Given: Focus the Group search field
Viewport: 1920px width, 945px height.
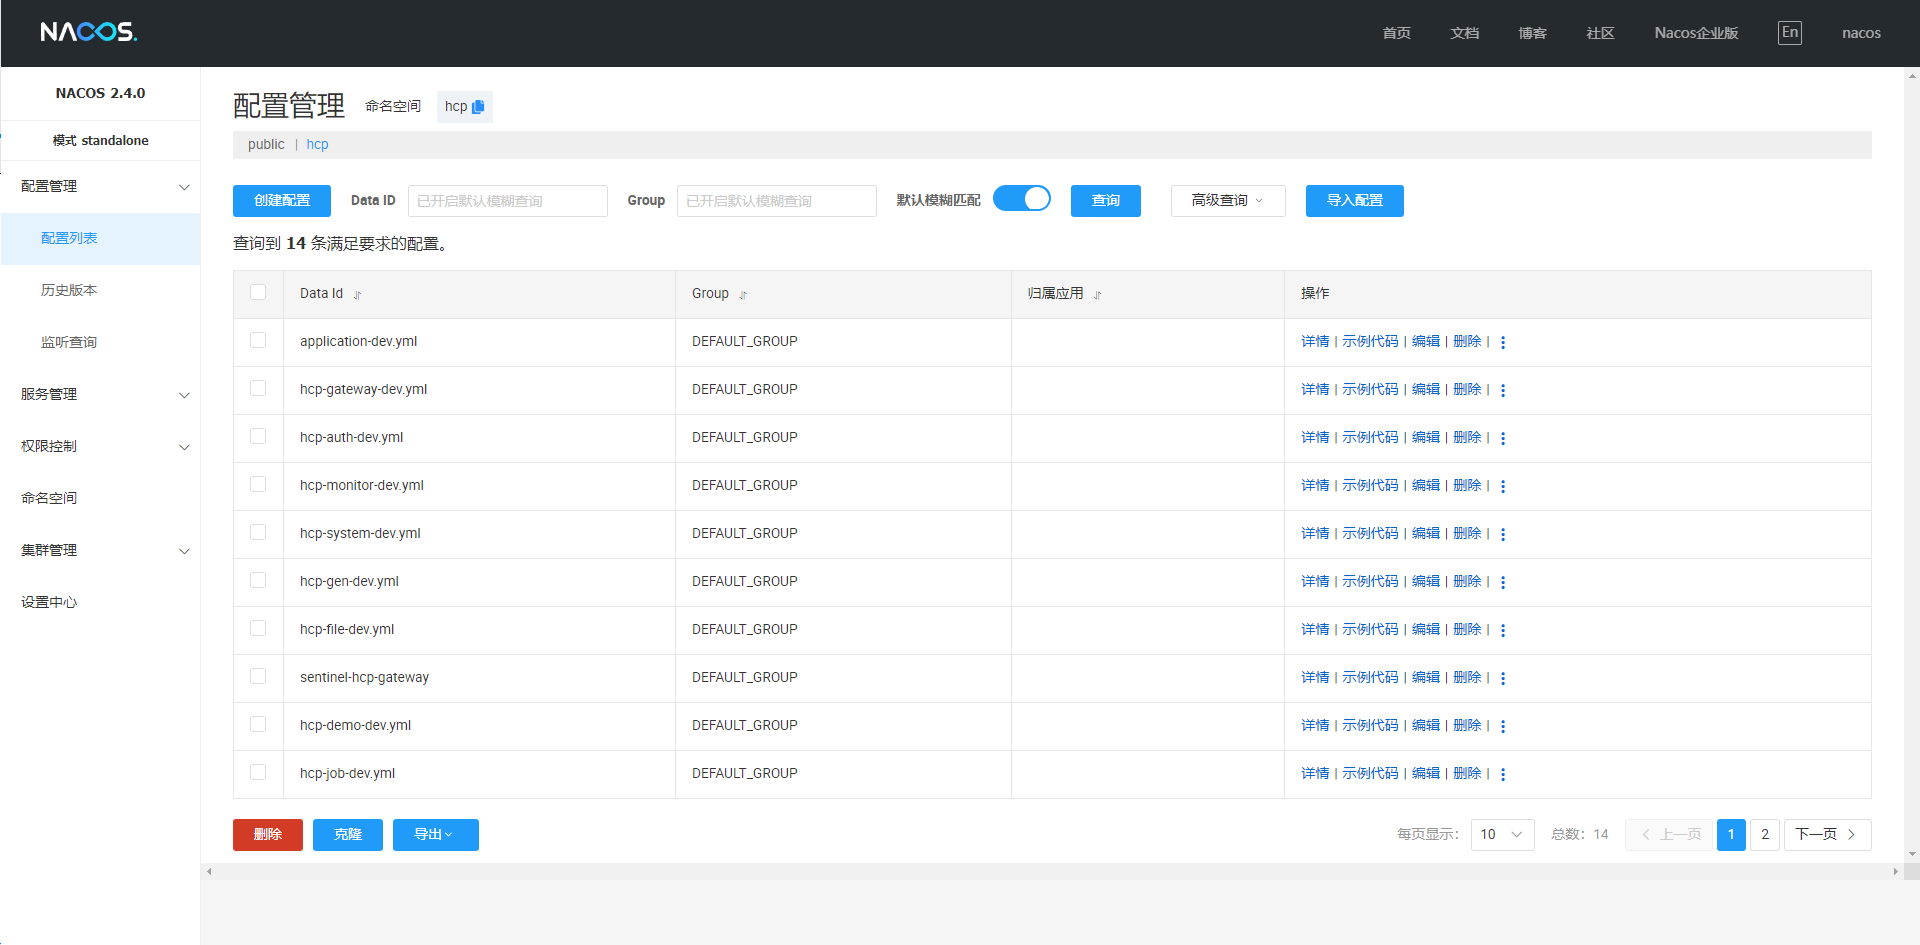Looking at the screenshot, I should coord(777,201).
